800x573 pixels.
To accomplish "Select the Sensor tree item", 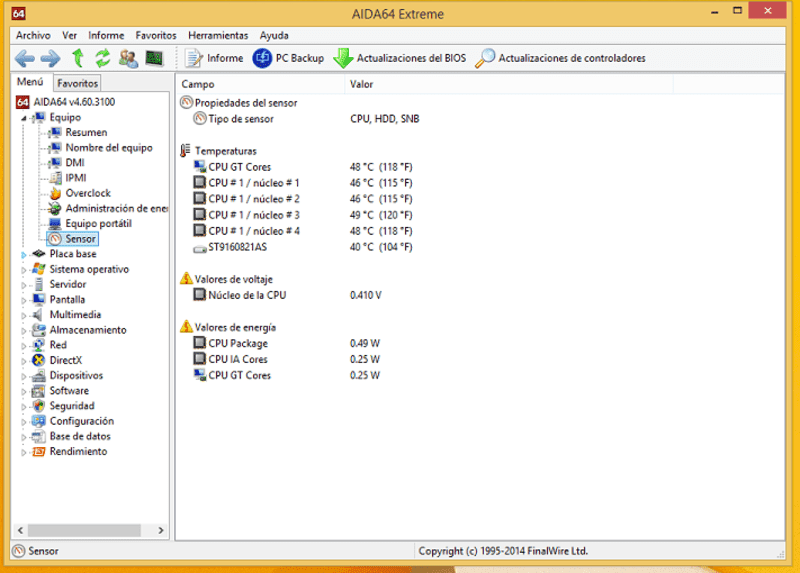I will [72, 239].
